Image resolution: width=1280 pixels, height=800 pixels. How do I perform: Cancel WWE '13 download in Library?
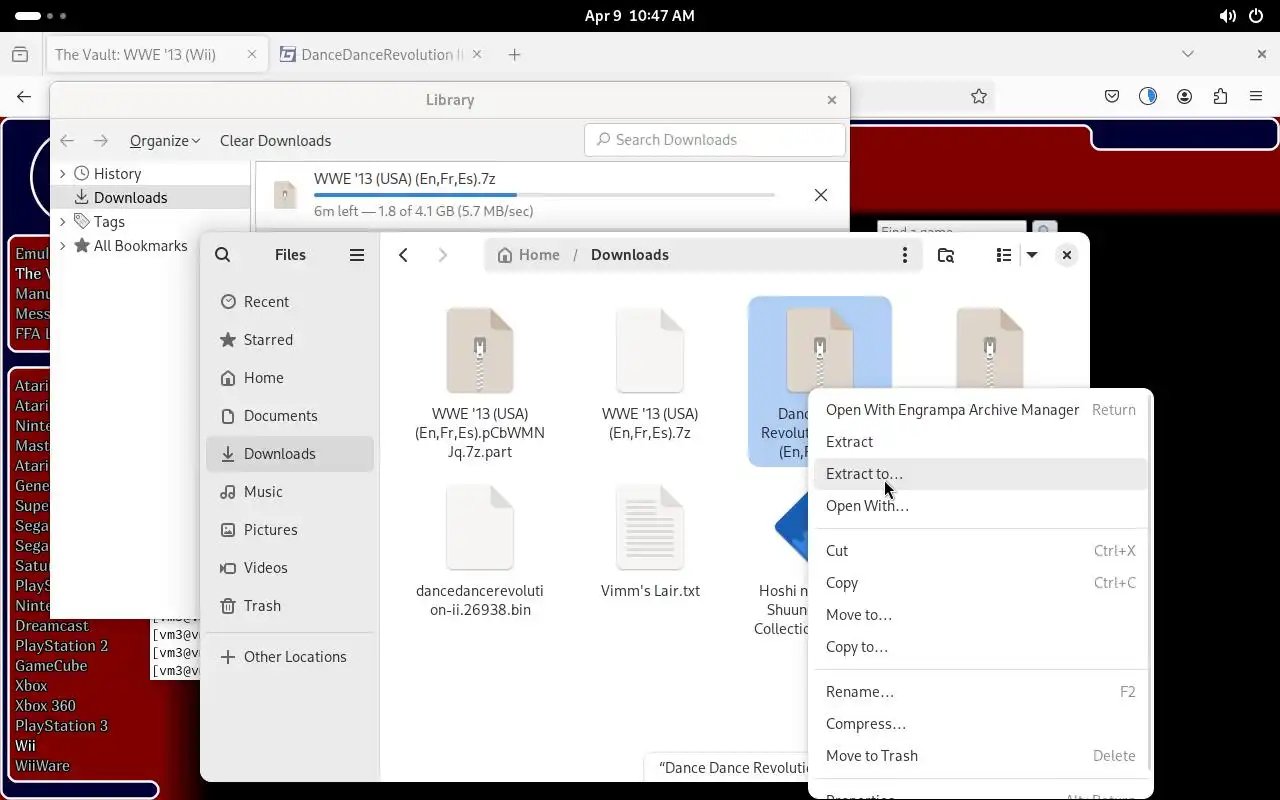(x=821, y=195)
